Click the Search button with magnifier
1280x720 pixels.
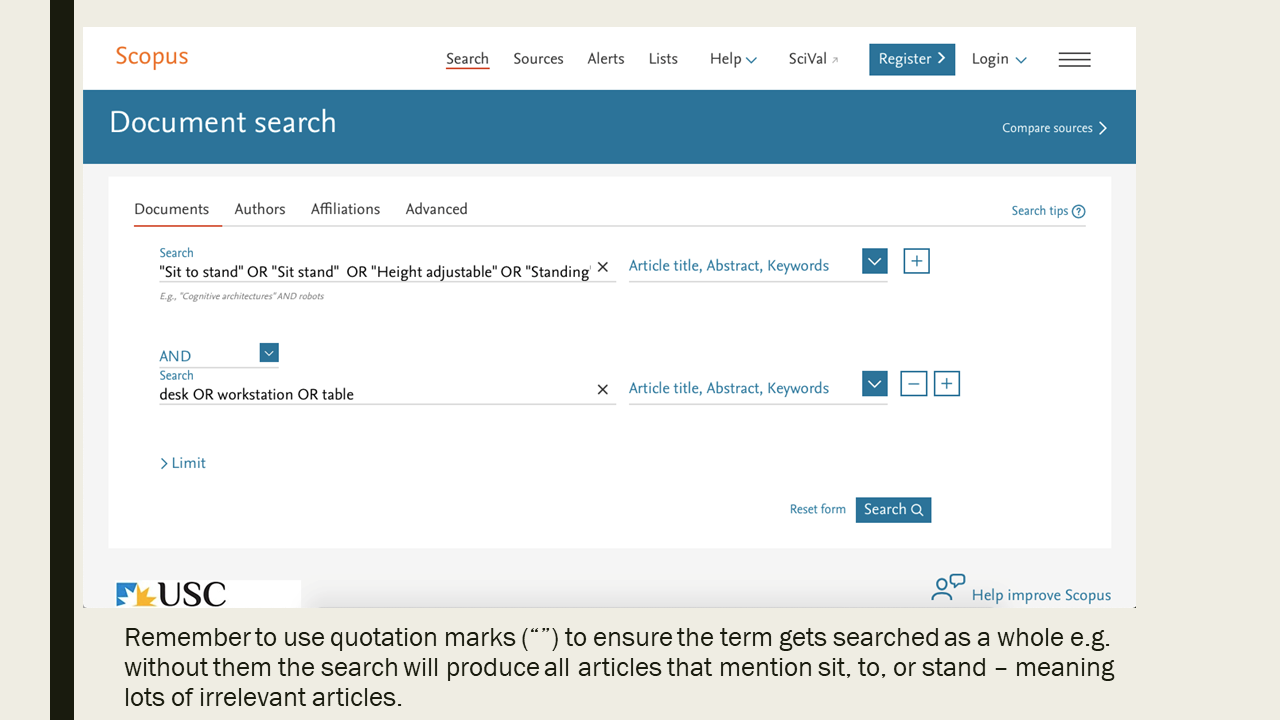pos(893,510)
